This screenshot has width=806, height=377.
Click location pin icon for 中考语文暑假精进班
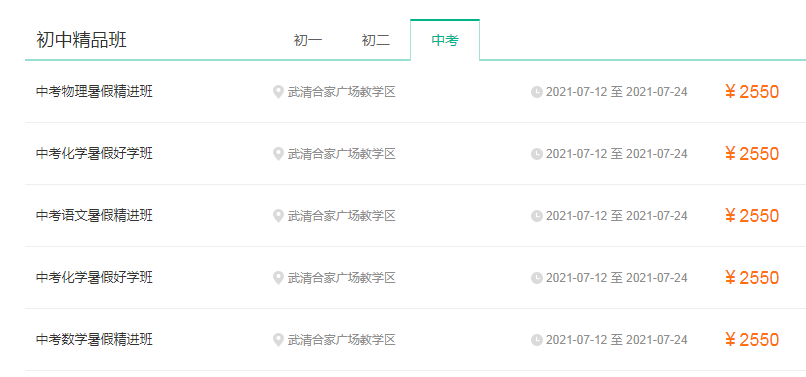click(x=278, y=216)
